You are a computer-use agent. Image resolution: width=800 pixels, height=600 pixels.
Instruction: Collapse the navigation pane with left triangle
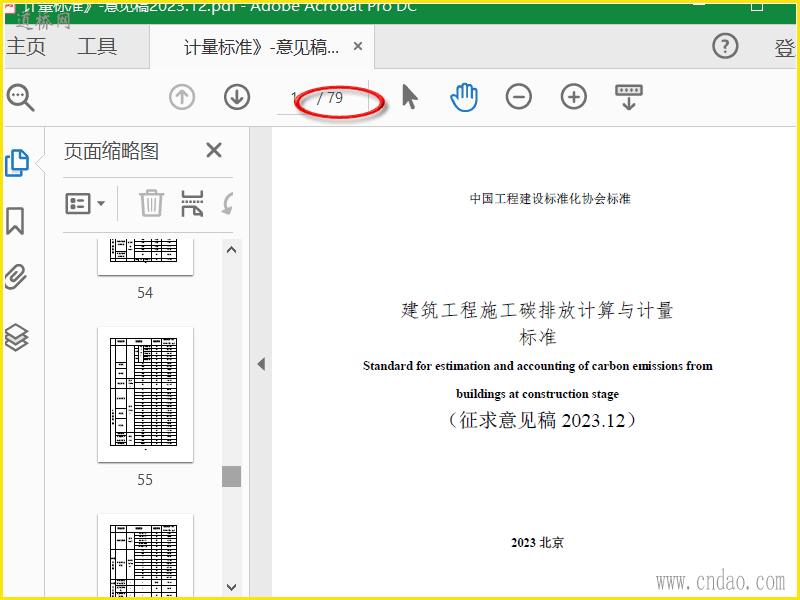(261, 364)
